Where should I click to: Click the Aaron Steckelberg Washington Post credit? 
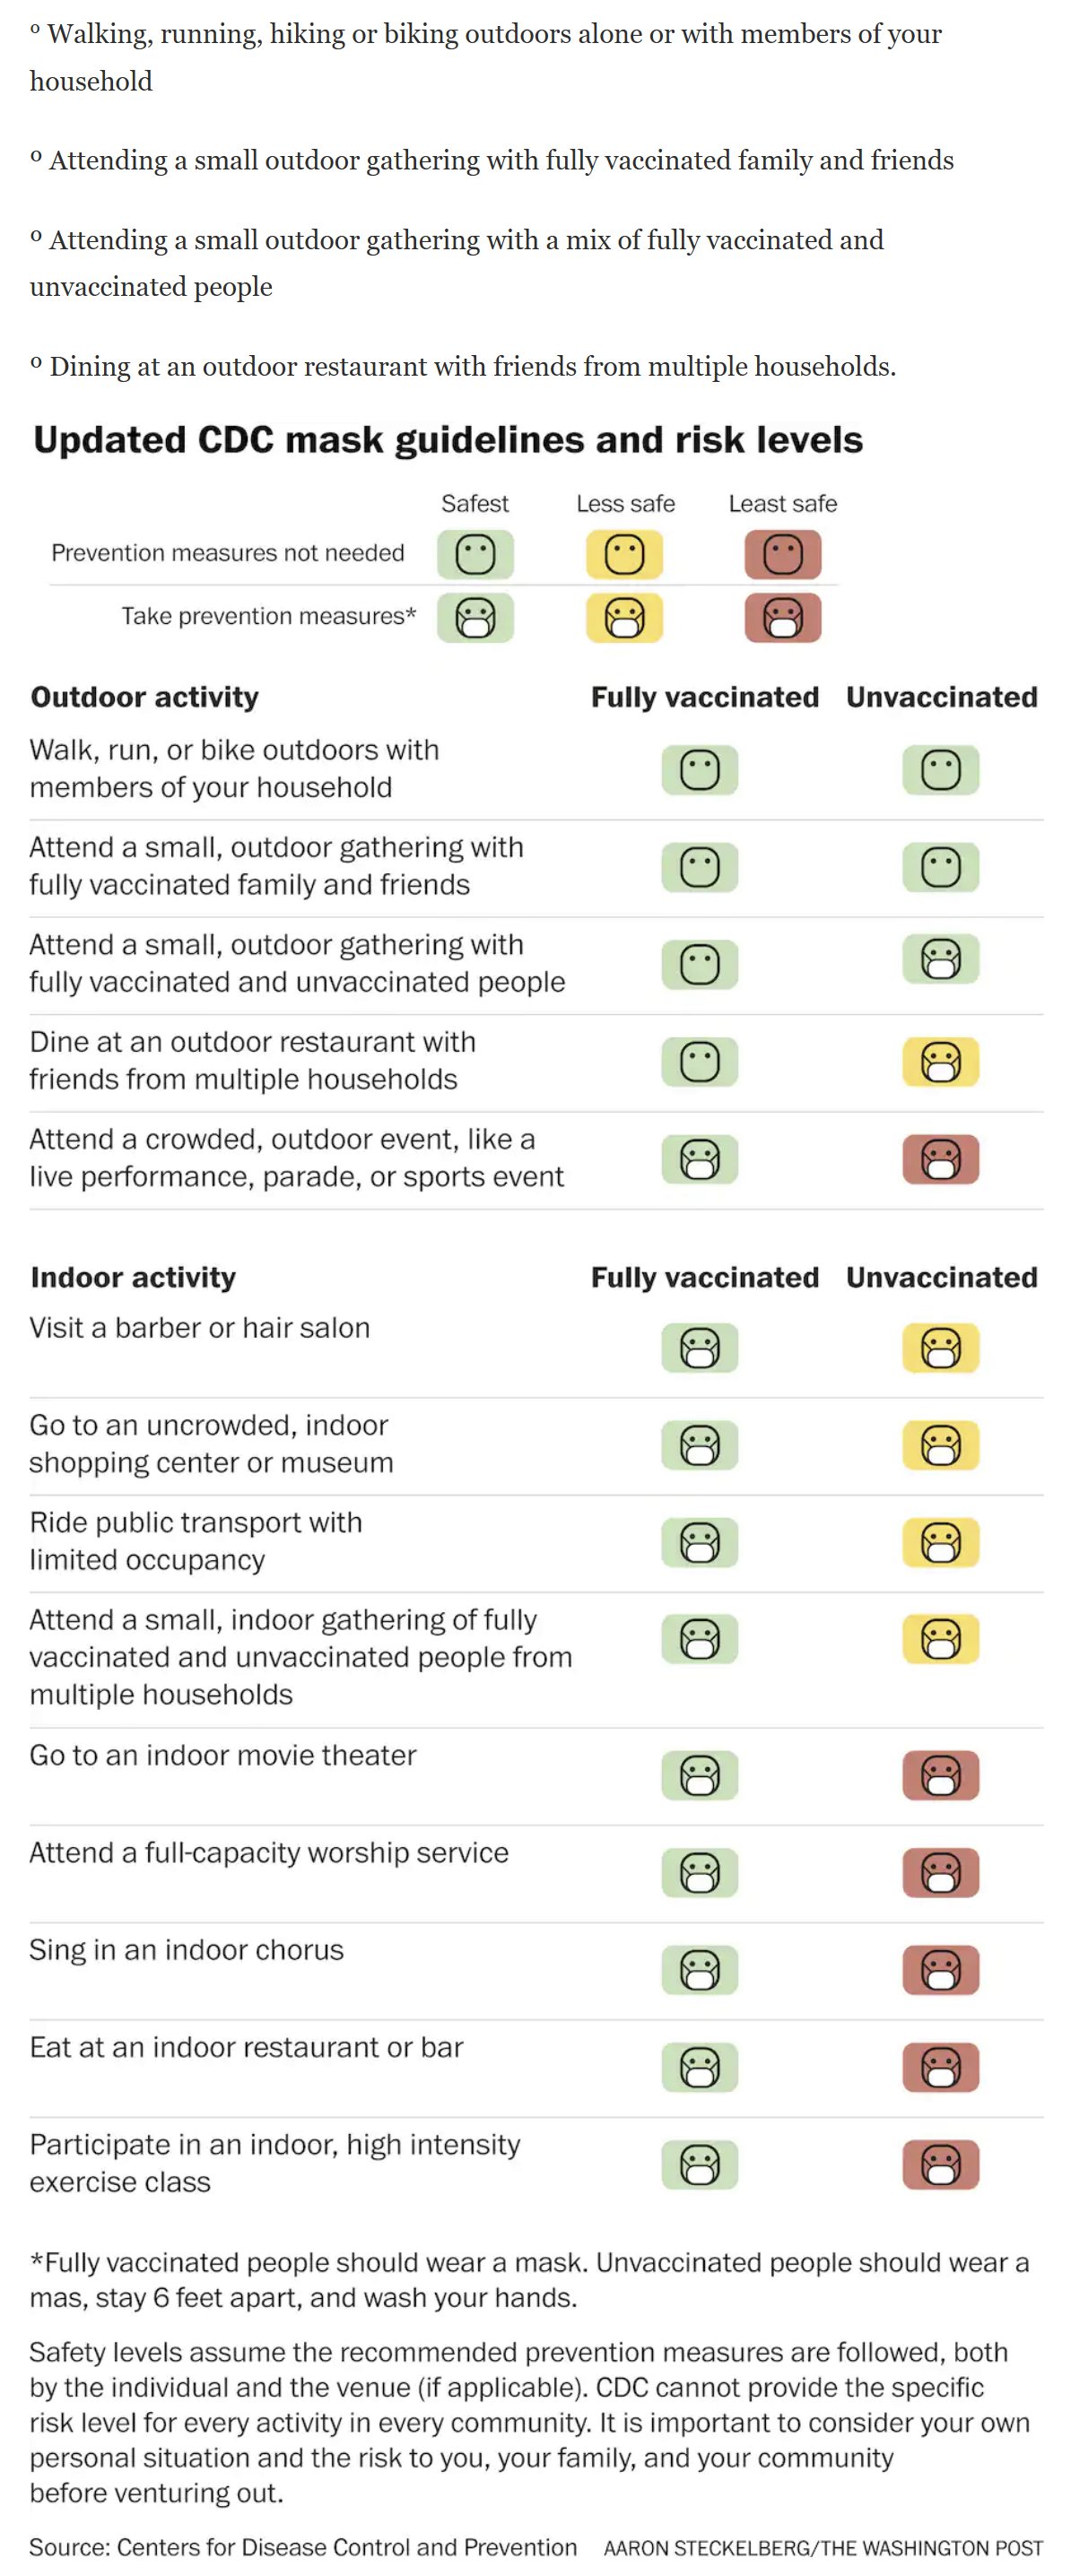822,2547
